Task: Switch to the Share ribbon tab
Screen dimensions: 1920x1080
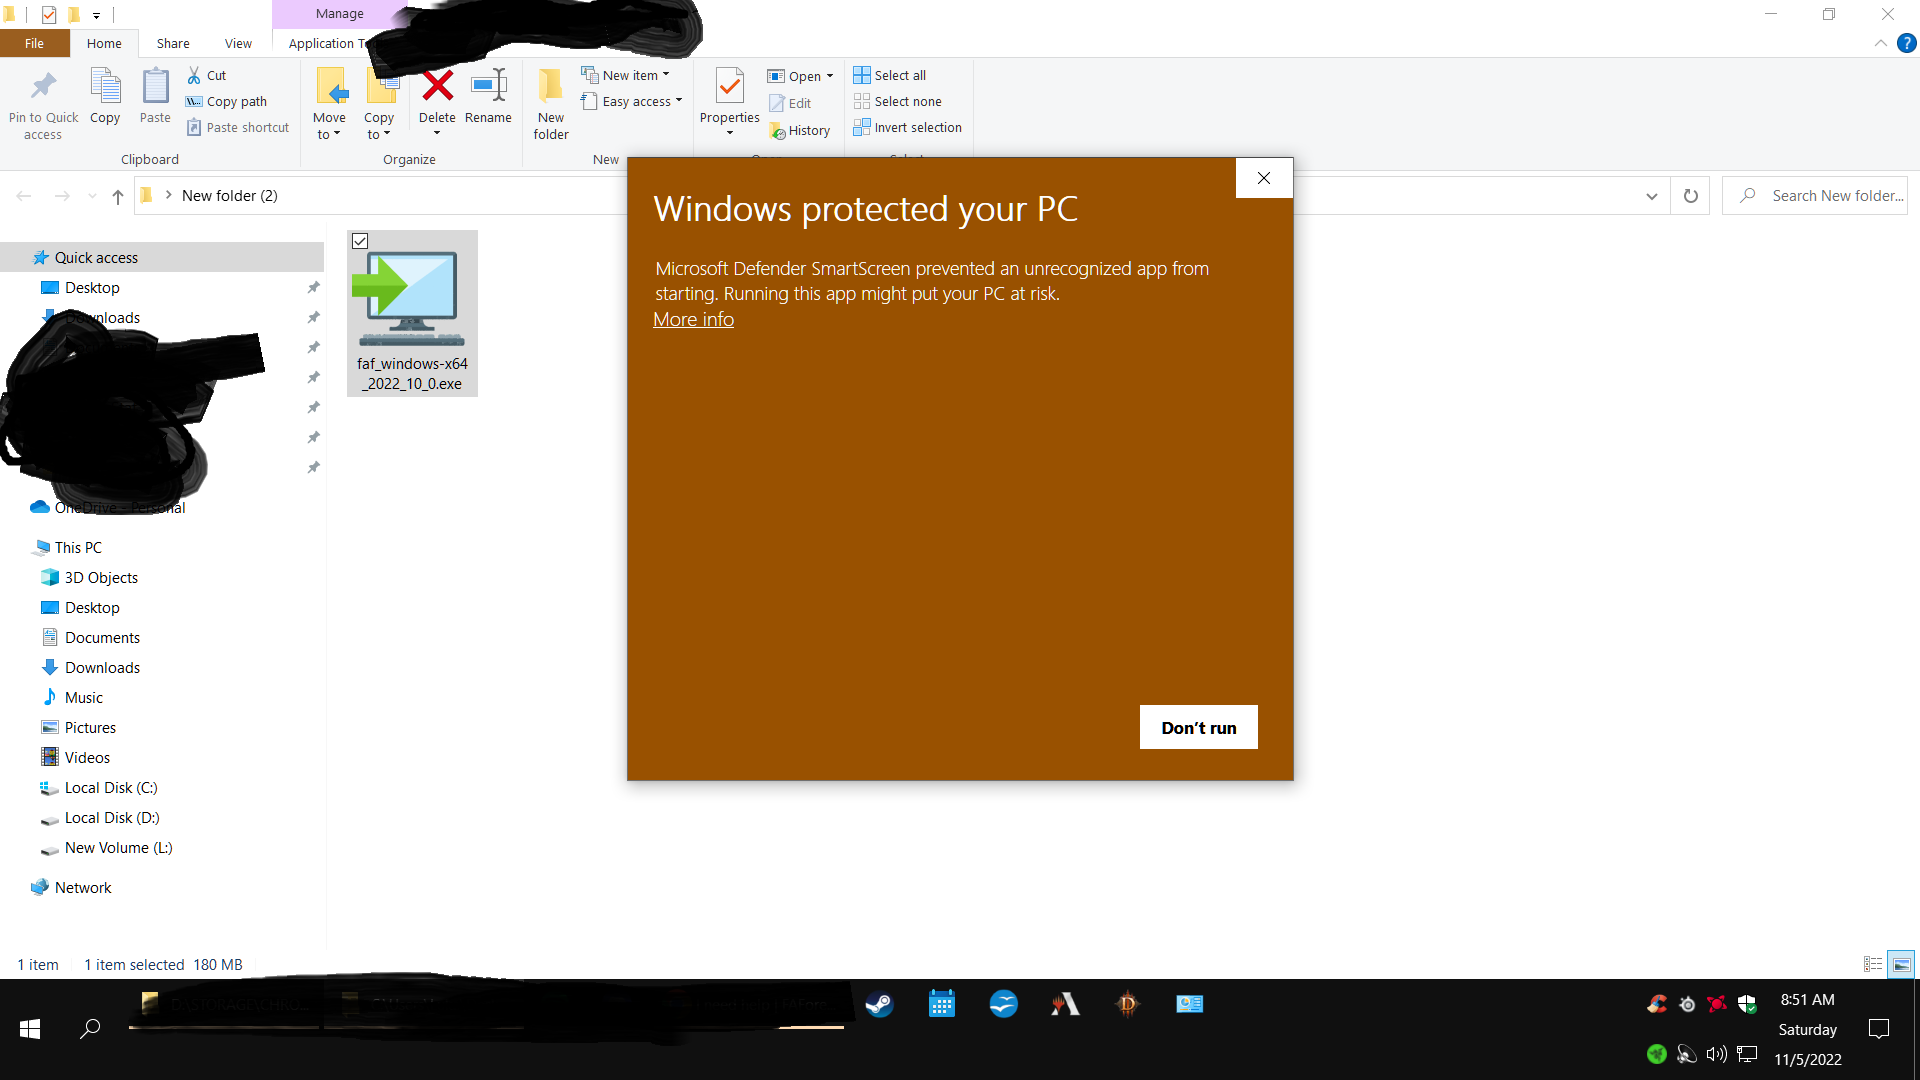Action: click(173, 43)
